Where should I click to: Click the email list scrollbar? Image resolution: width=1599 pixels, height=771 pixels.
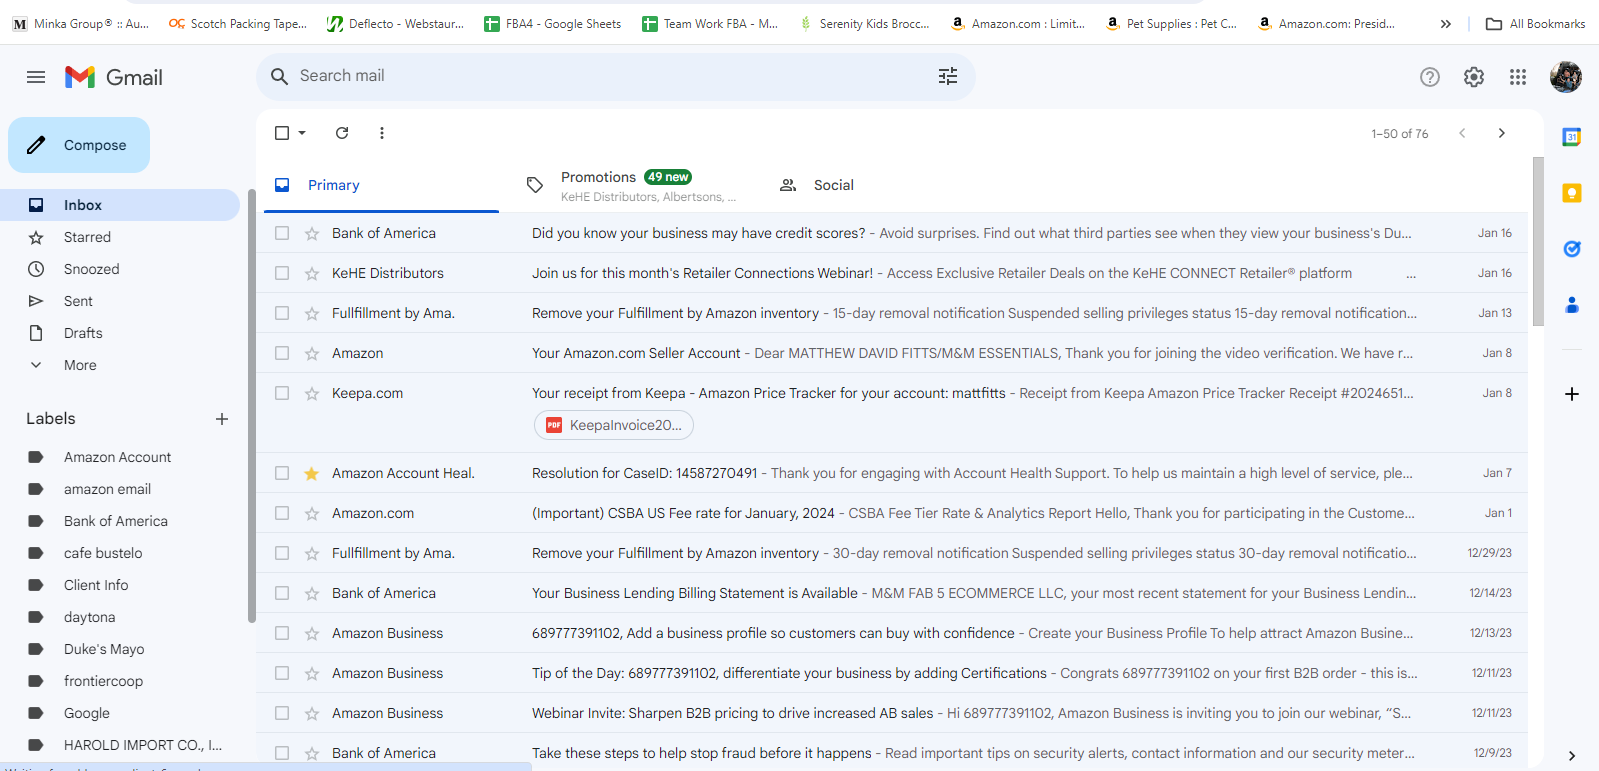pyautogui.click(x=1538, y=240)
